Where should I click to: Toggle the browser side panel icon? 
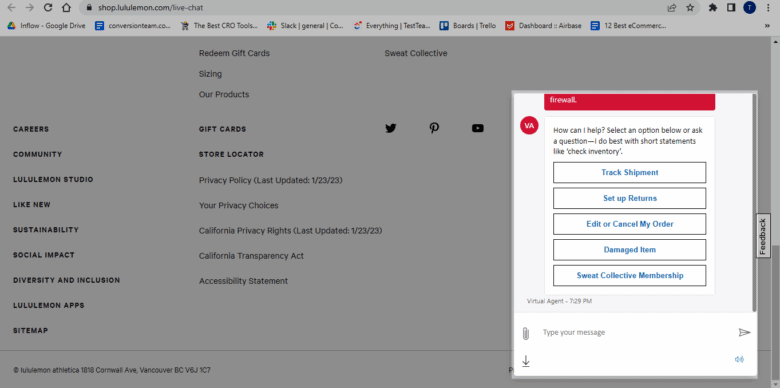(x=731, y=7)
